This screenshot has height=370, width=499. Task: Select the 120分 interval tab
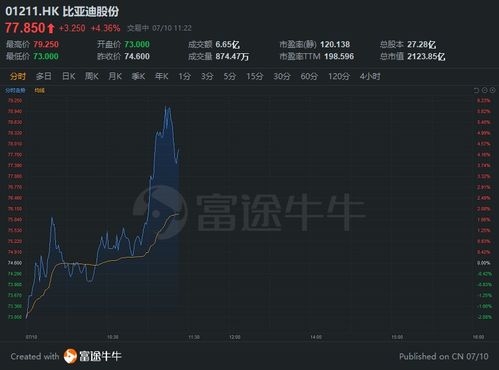click(339, 76)
